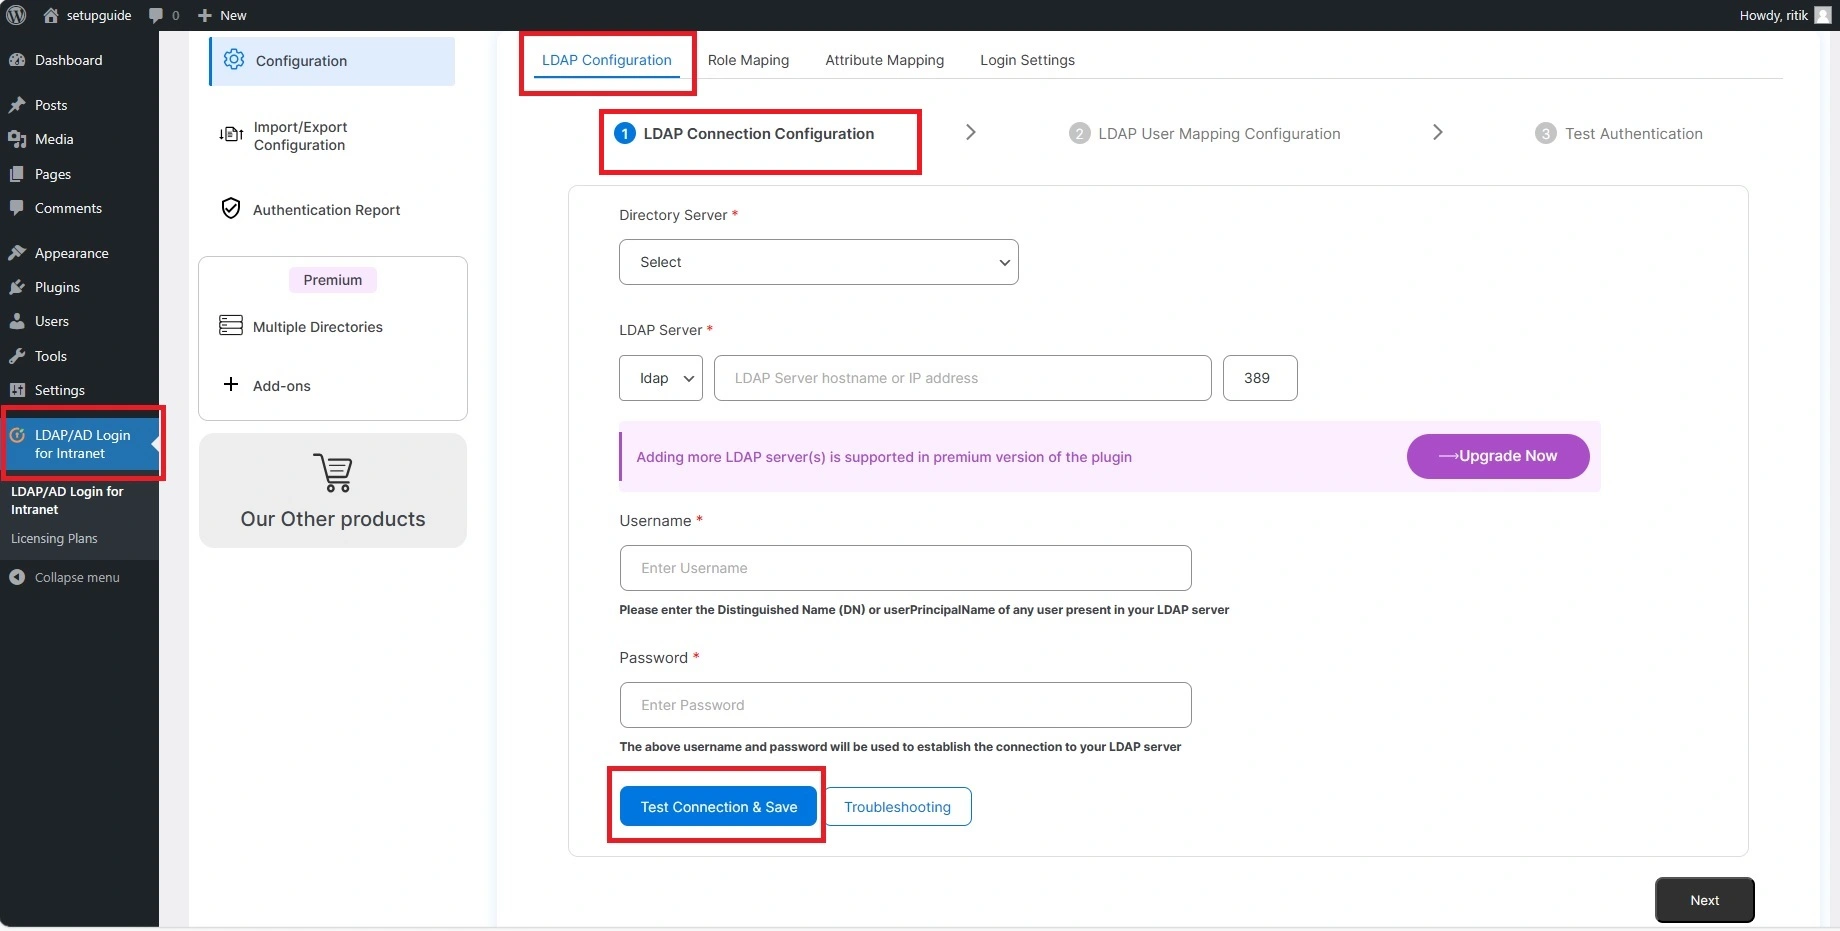Viewport: 1840px width, 931px height.
Task: Click the New plus icon in admin bar
Action: (205, 15)
